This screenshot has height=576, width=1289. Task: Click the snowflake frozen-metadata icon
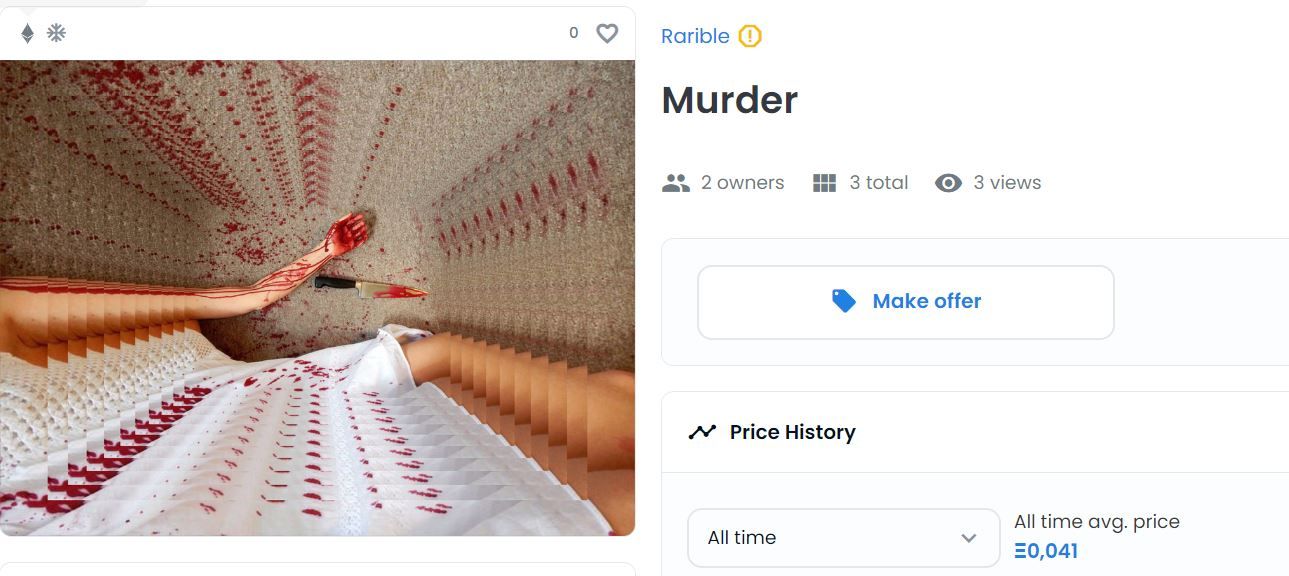tap(56, 33)
